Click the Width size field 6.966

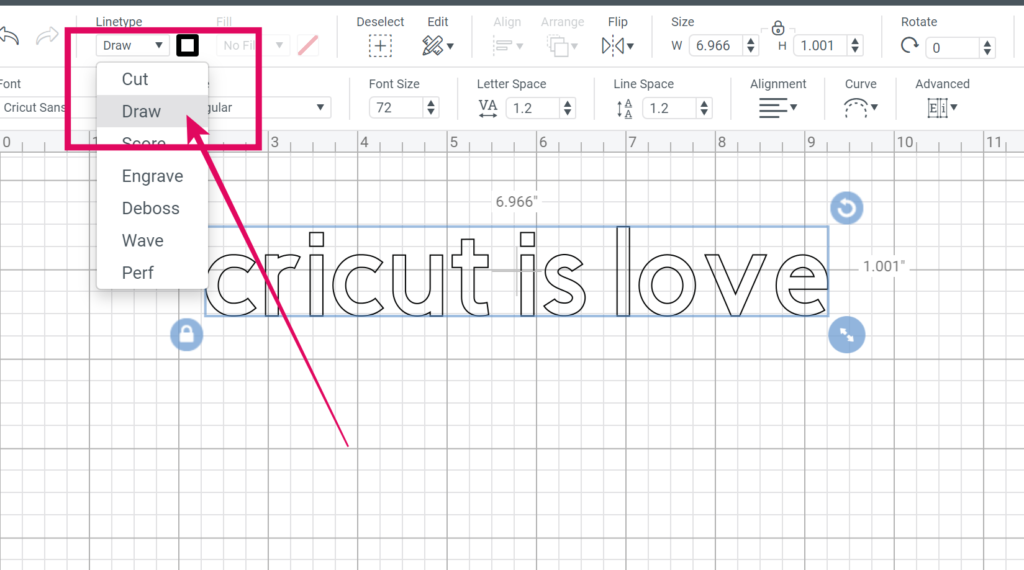pyautogui.click(x=716, y=46)
